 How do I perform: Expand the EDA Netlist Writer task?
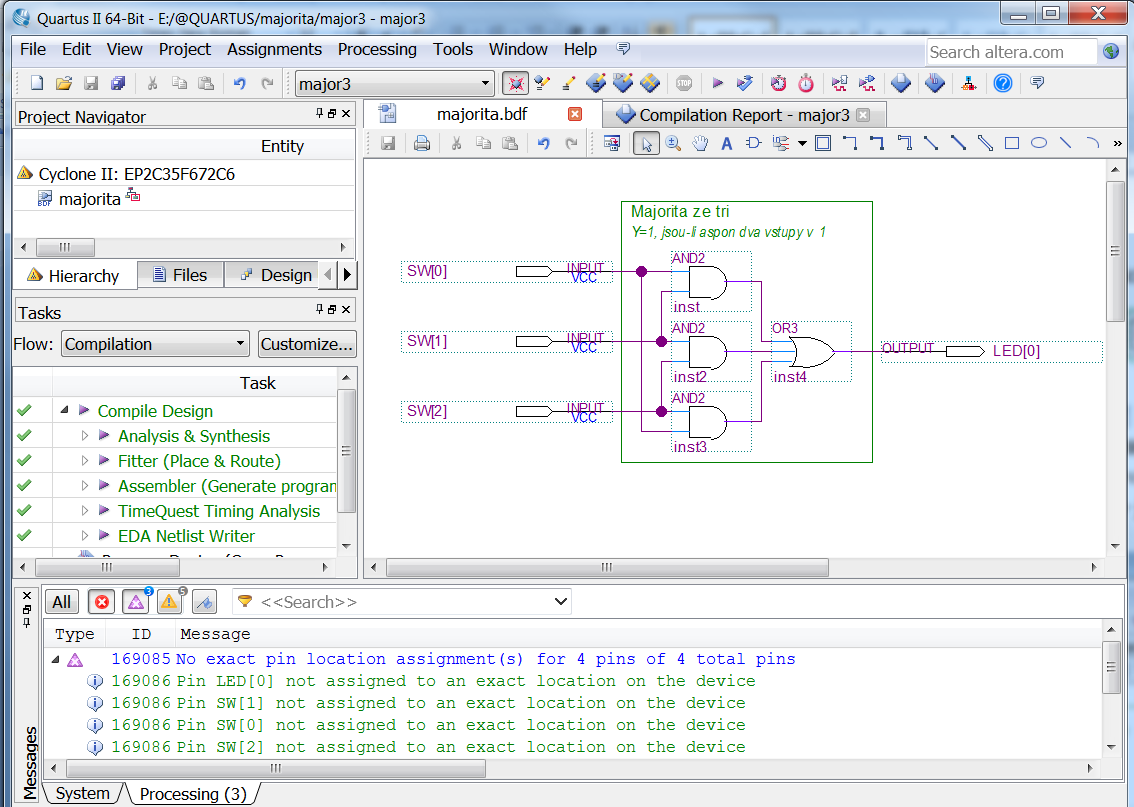85,536
